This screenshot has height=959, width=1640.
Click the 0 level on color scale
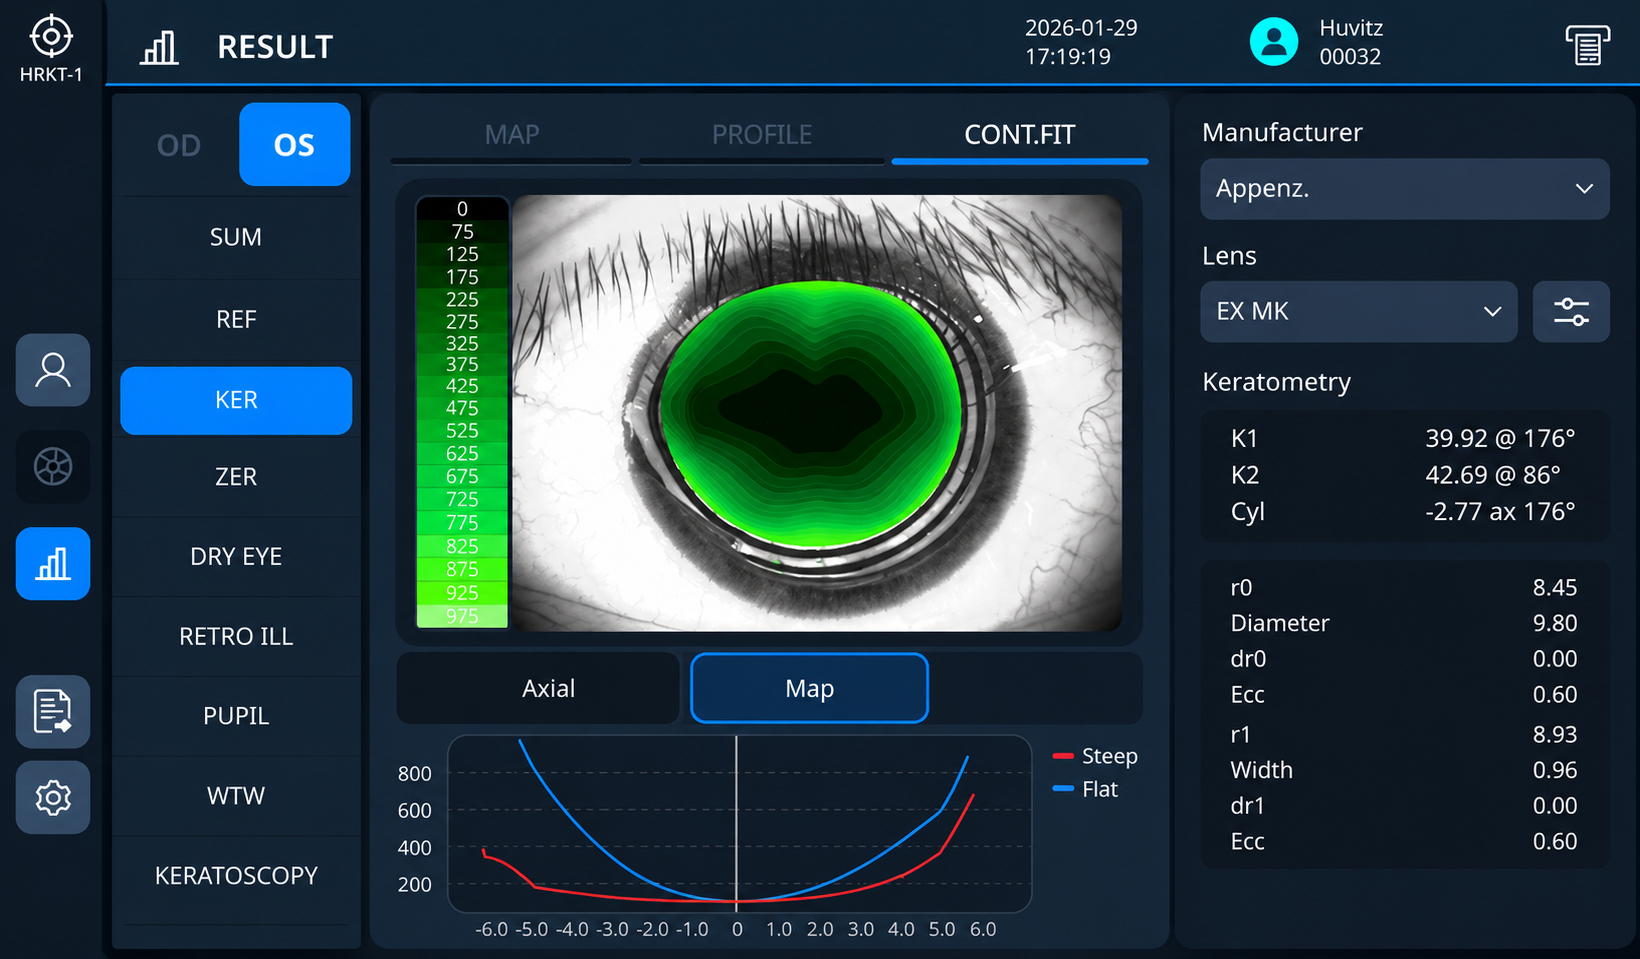(462, 209)
